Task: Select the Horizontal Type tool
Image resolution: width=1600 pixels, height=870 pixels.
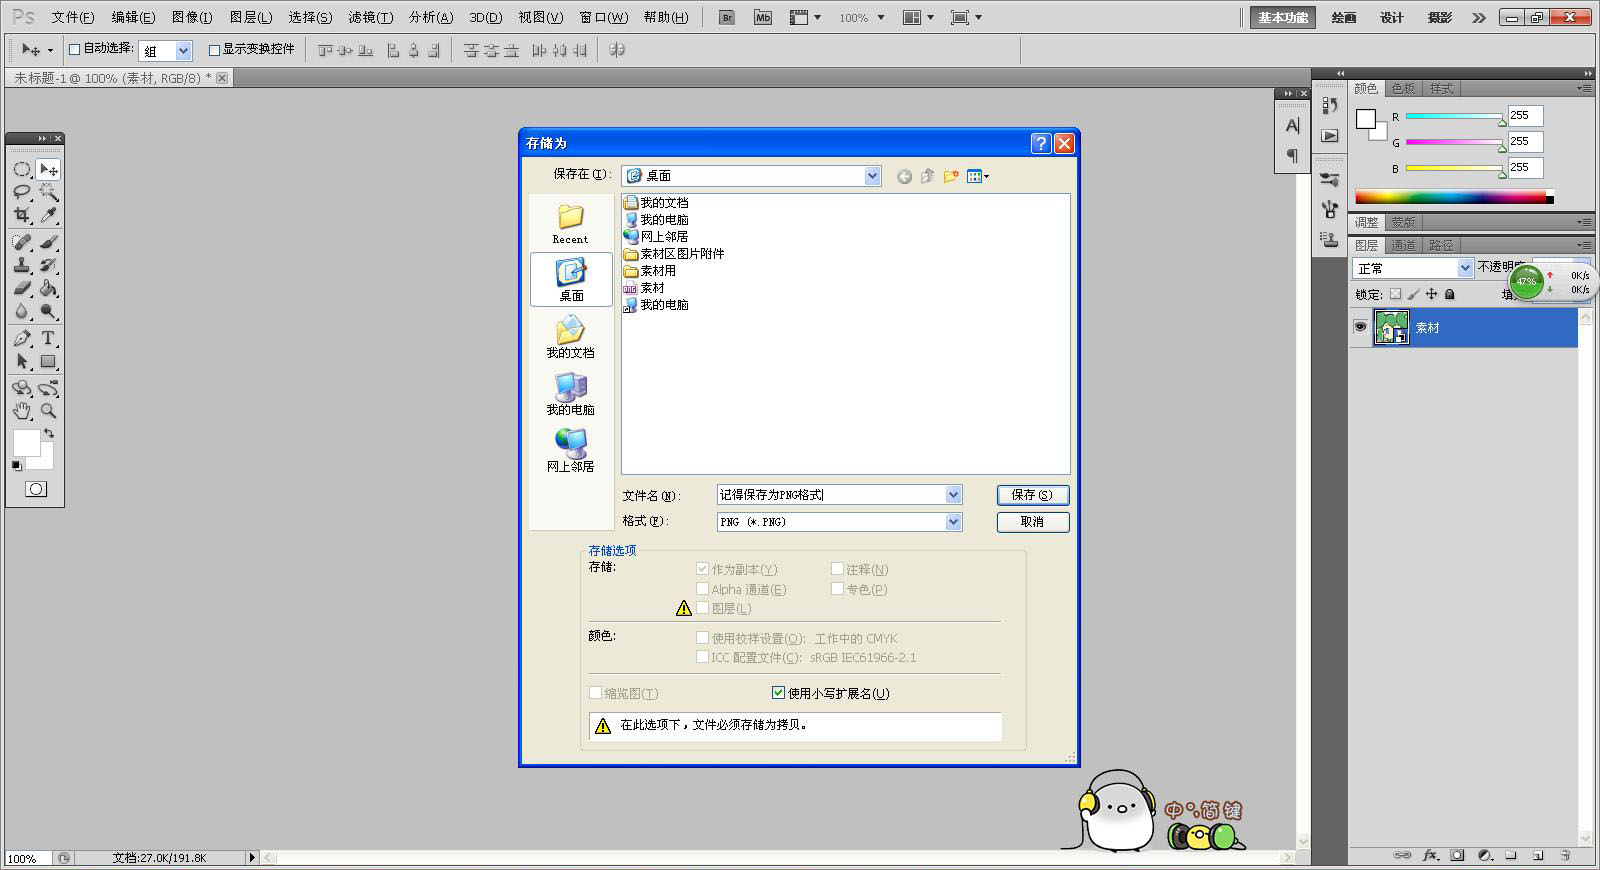Action: (x=48, y=338)
